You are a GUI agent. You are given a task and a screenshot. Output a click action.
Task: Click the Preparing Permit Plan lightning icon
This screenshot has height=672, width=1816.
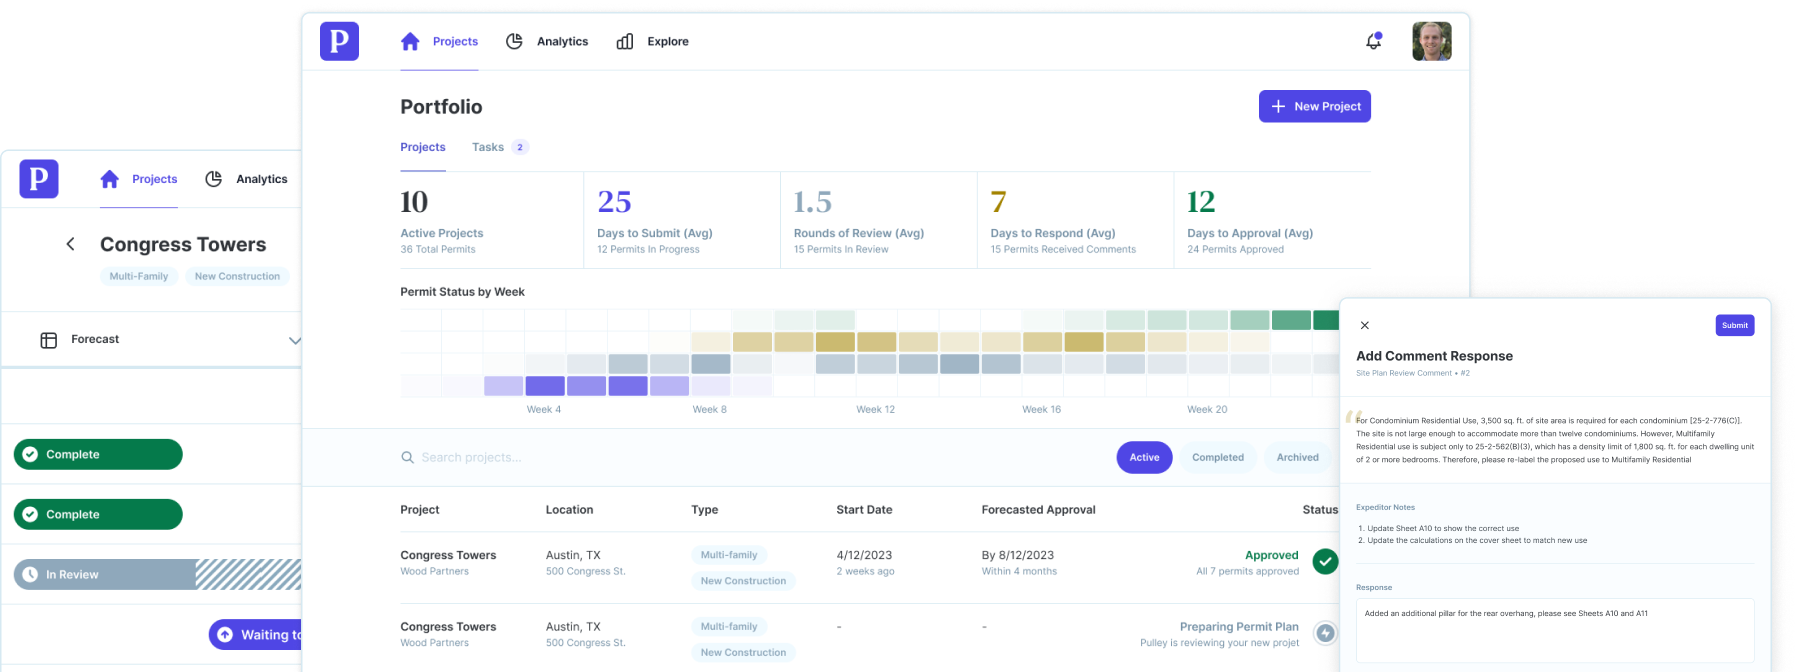pos(1325,633)
